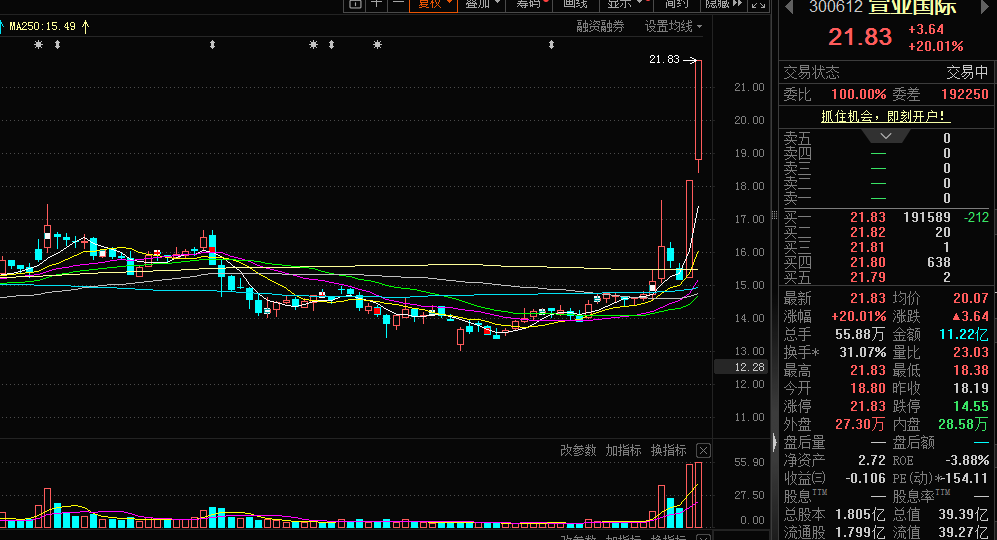Screen dimensions: 997x540
Task: Open the 叠加 overlay dropdown
Action: pos(483,4)
